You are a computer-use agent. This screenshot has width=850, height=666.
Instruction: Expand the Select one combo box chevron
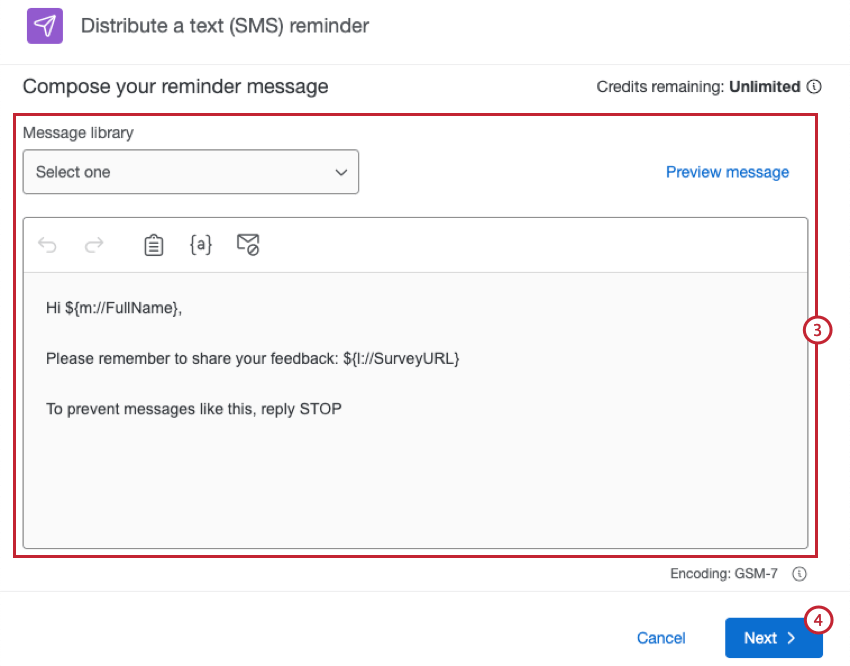click(x=340, y=171)
